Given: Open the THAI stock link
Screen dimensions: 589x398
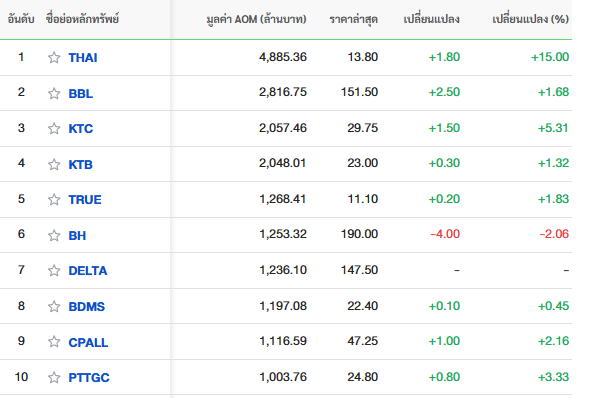Looking at the screenshot, I should [x=83, y=58].
